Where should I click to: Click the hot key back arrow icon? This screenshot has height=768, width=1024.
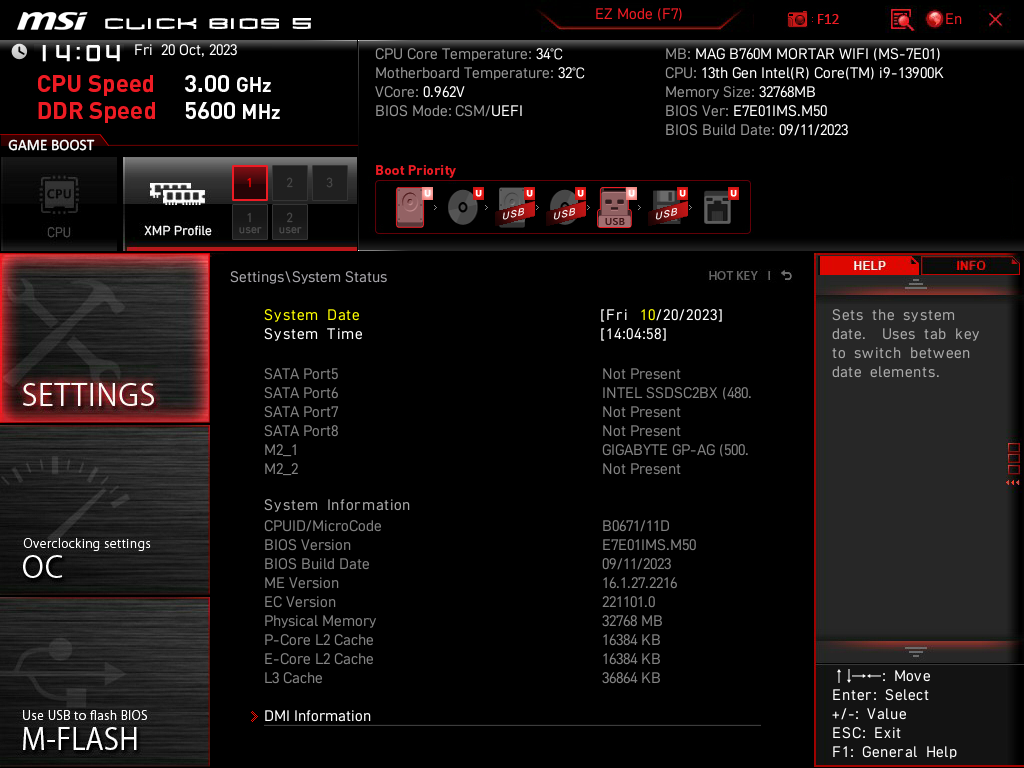point(787,276)
